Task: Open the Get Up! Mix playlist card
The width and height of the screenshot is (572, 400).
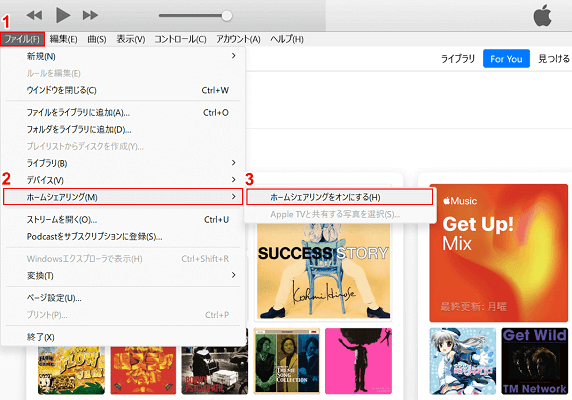Action: [x=498, y=253]
